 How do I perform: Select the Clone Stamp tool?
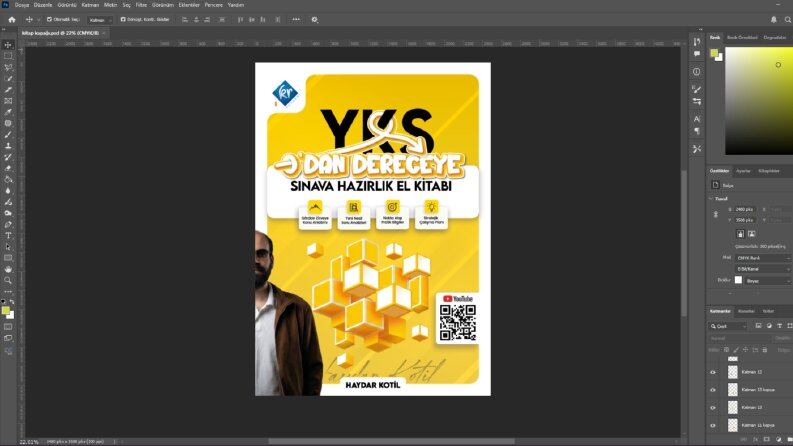pos(8,146)
